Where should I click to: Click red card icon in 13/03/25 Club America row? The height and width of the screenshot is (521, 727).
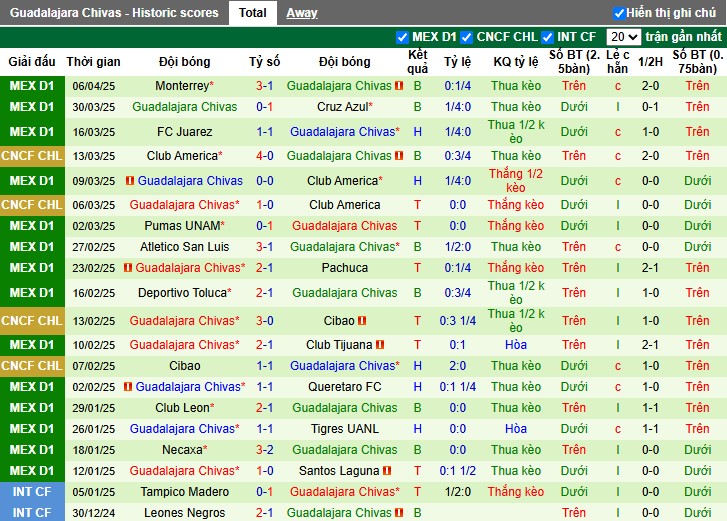click(x=399, y=156)
